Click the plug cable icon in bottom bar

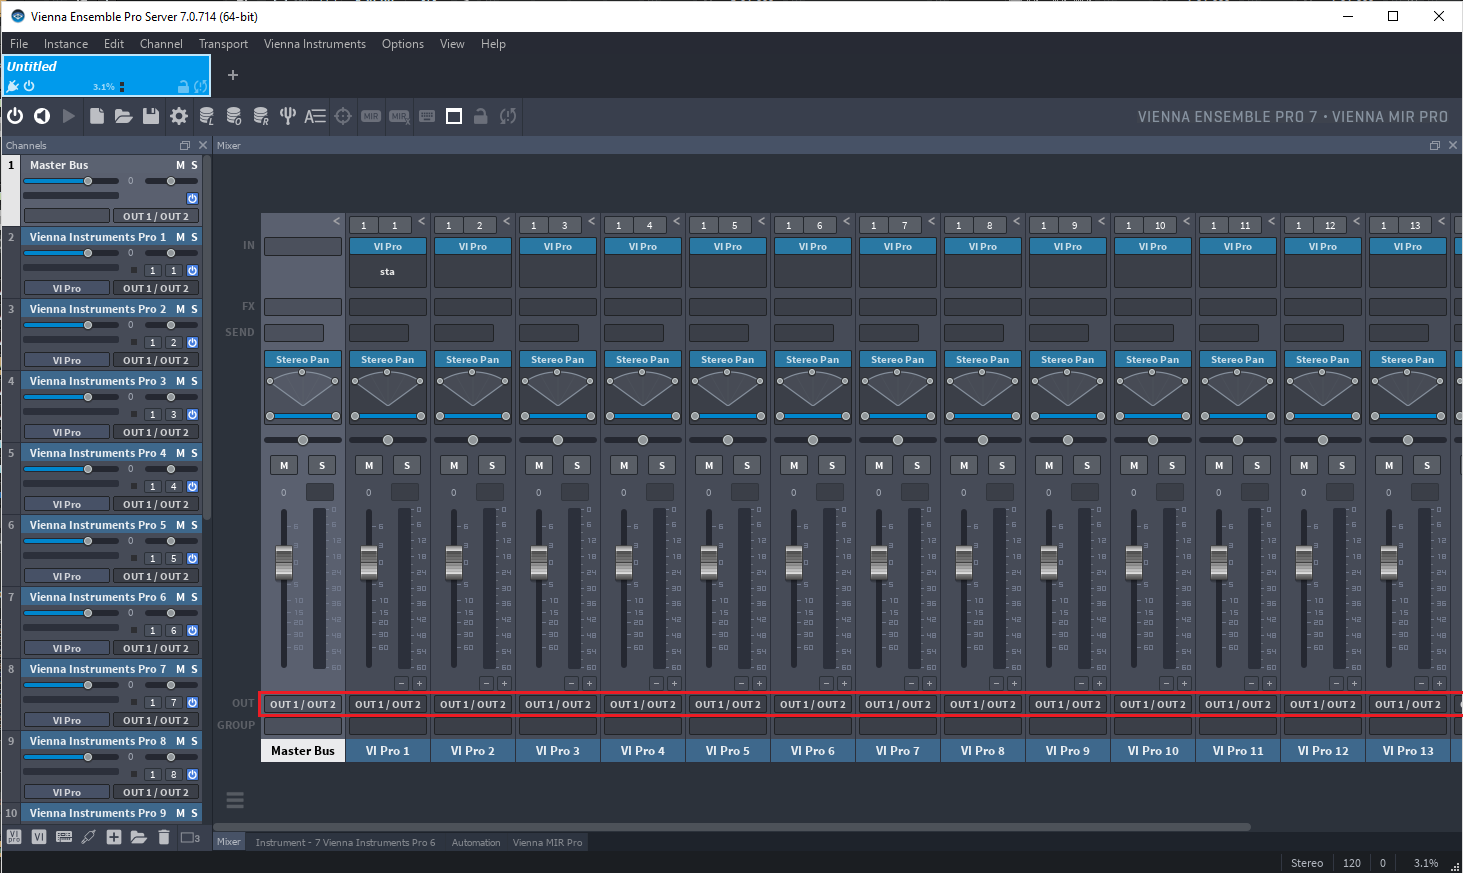(89, 837)
